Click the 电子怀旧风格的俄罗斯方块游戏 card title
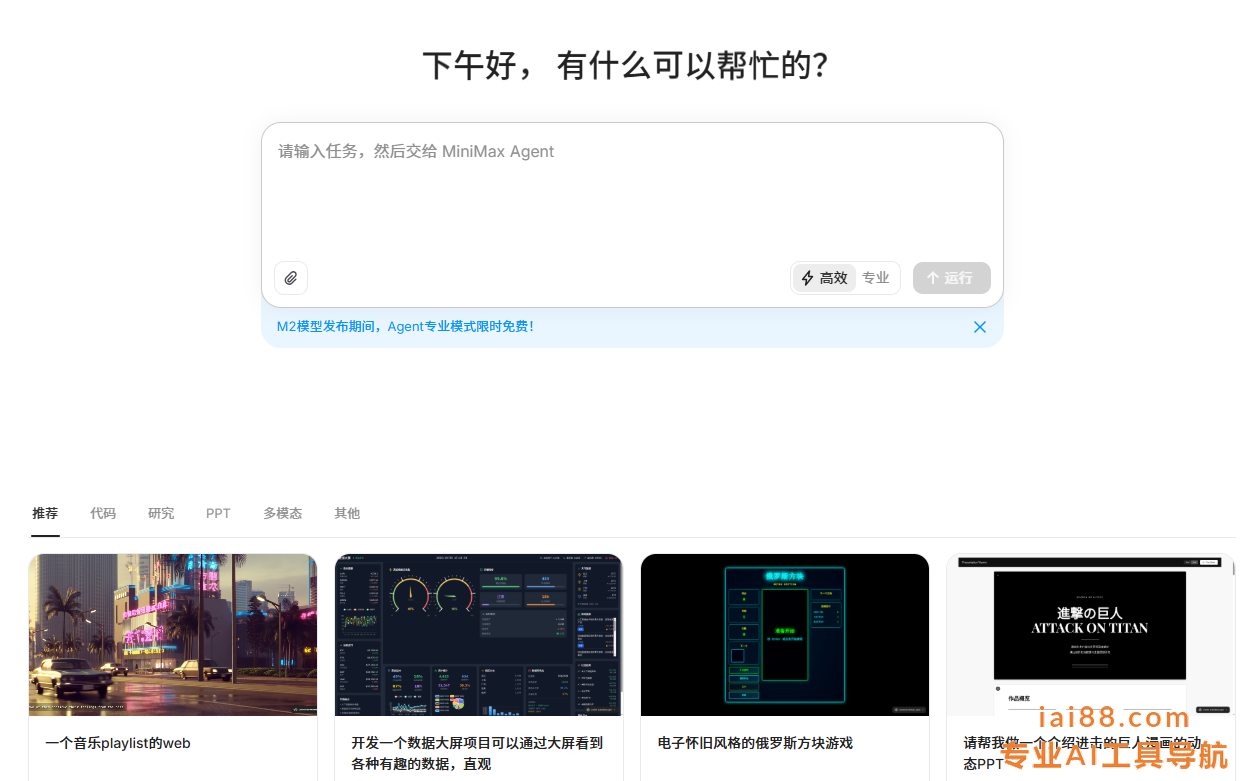 coord(755,743)
